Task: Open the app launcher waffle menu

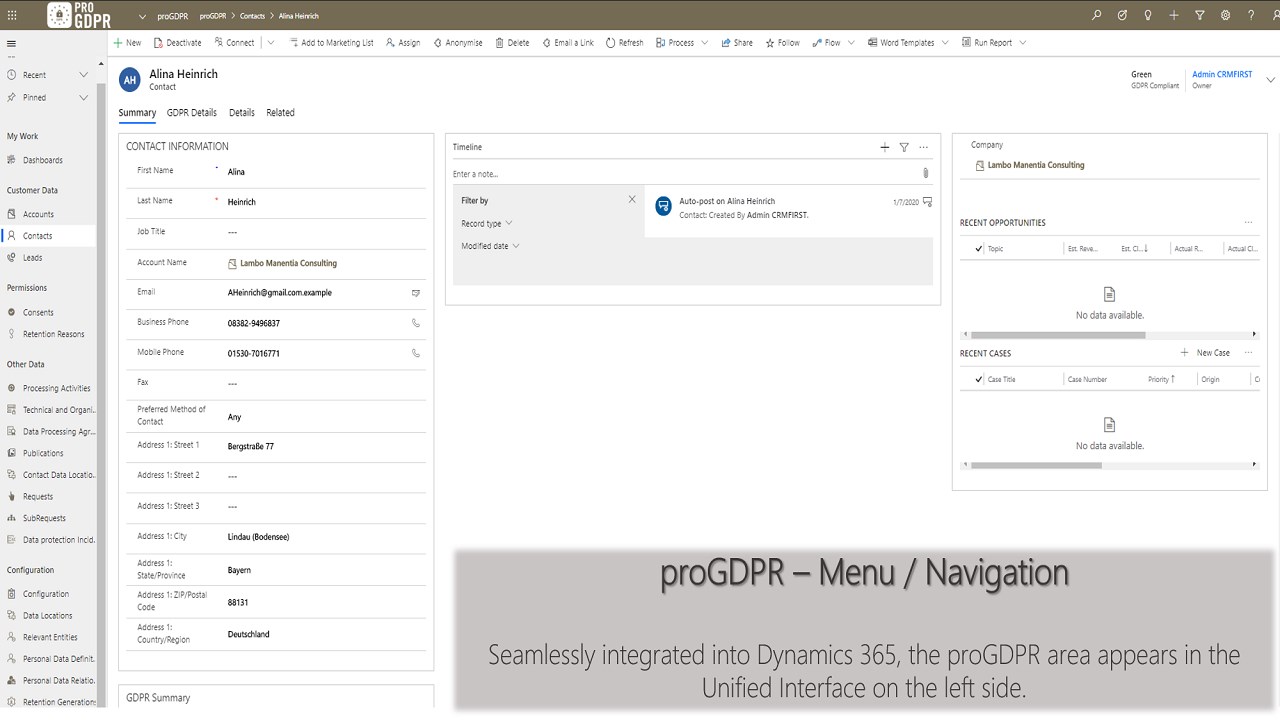Action: pos(12,15)
